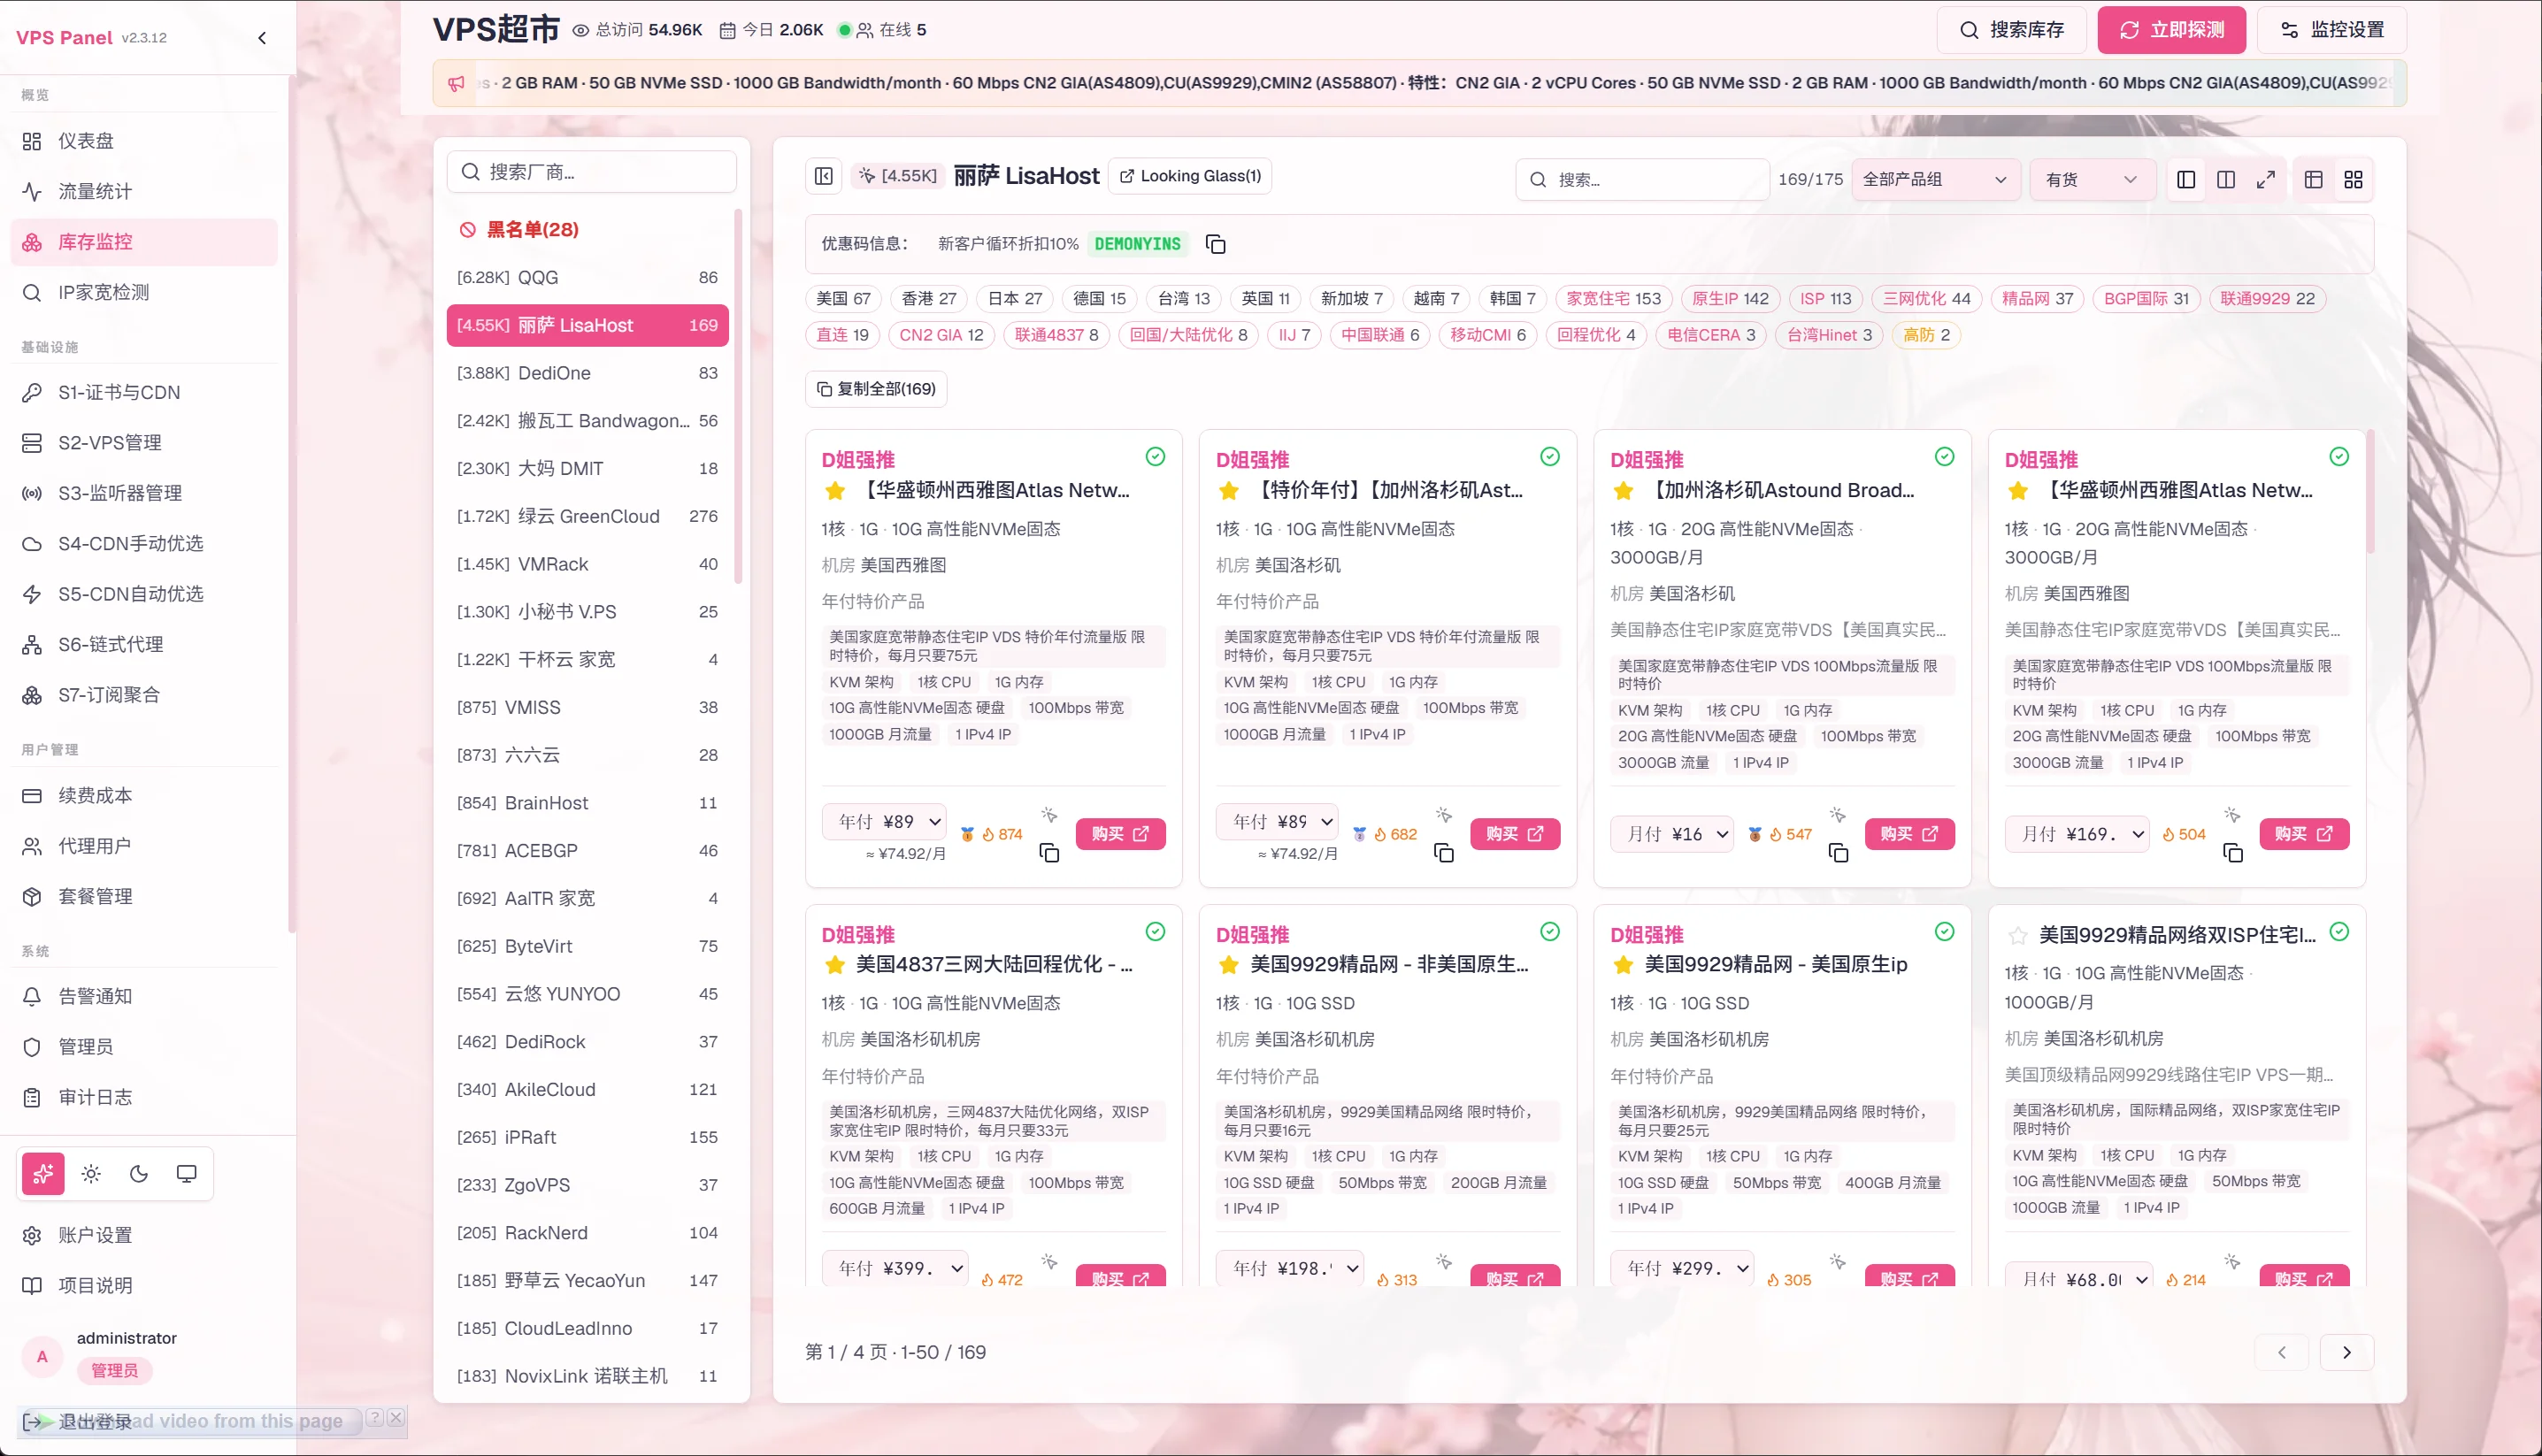Open 黑名单(28) blacklist entry

coord(587,230)
